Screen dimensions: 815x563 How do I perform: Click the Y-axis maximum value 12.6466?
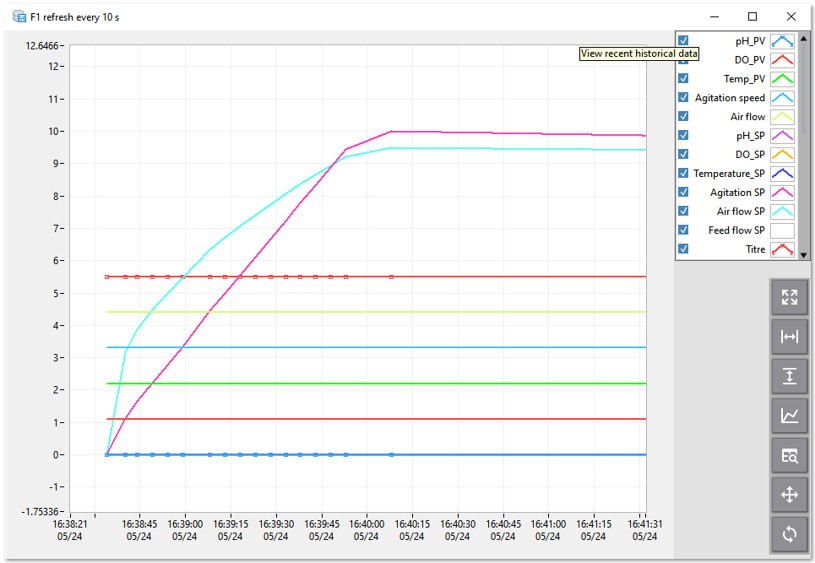42,46
